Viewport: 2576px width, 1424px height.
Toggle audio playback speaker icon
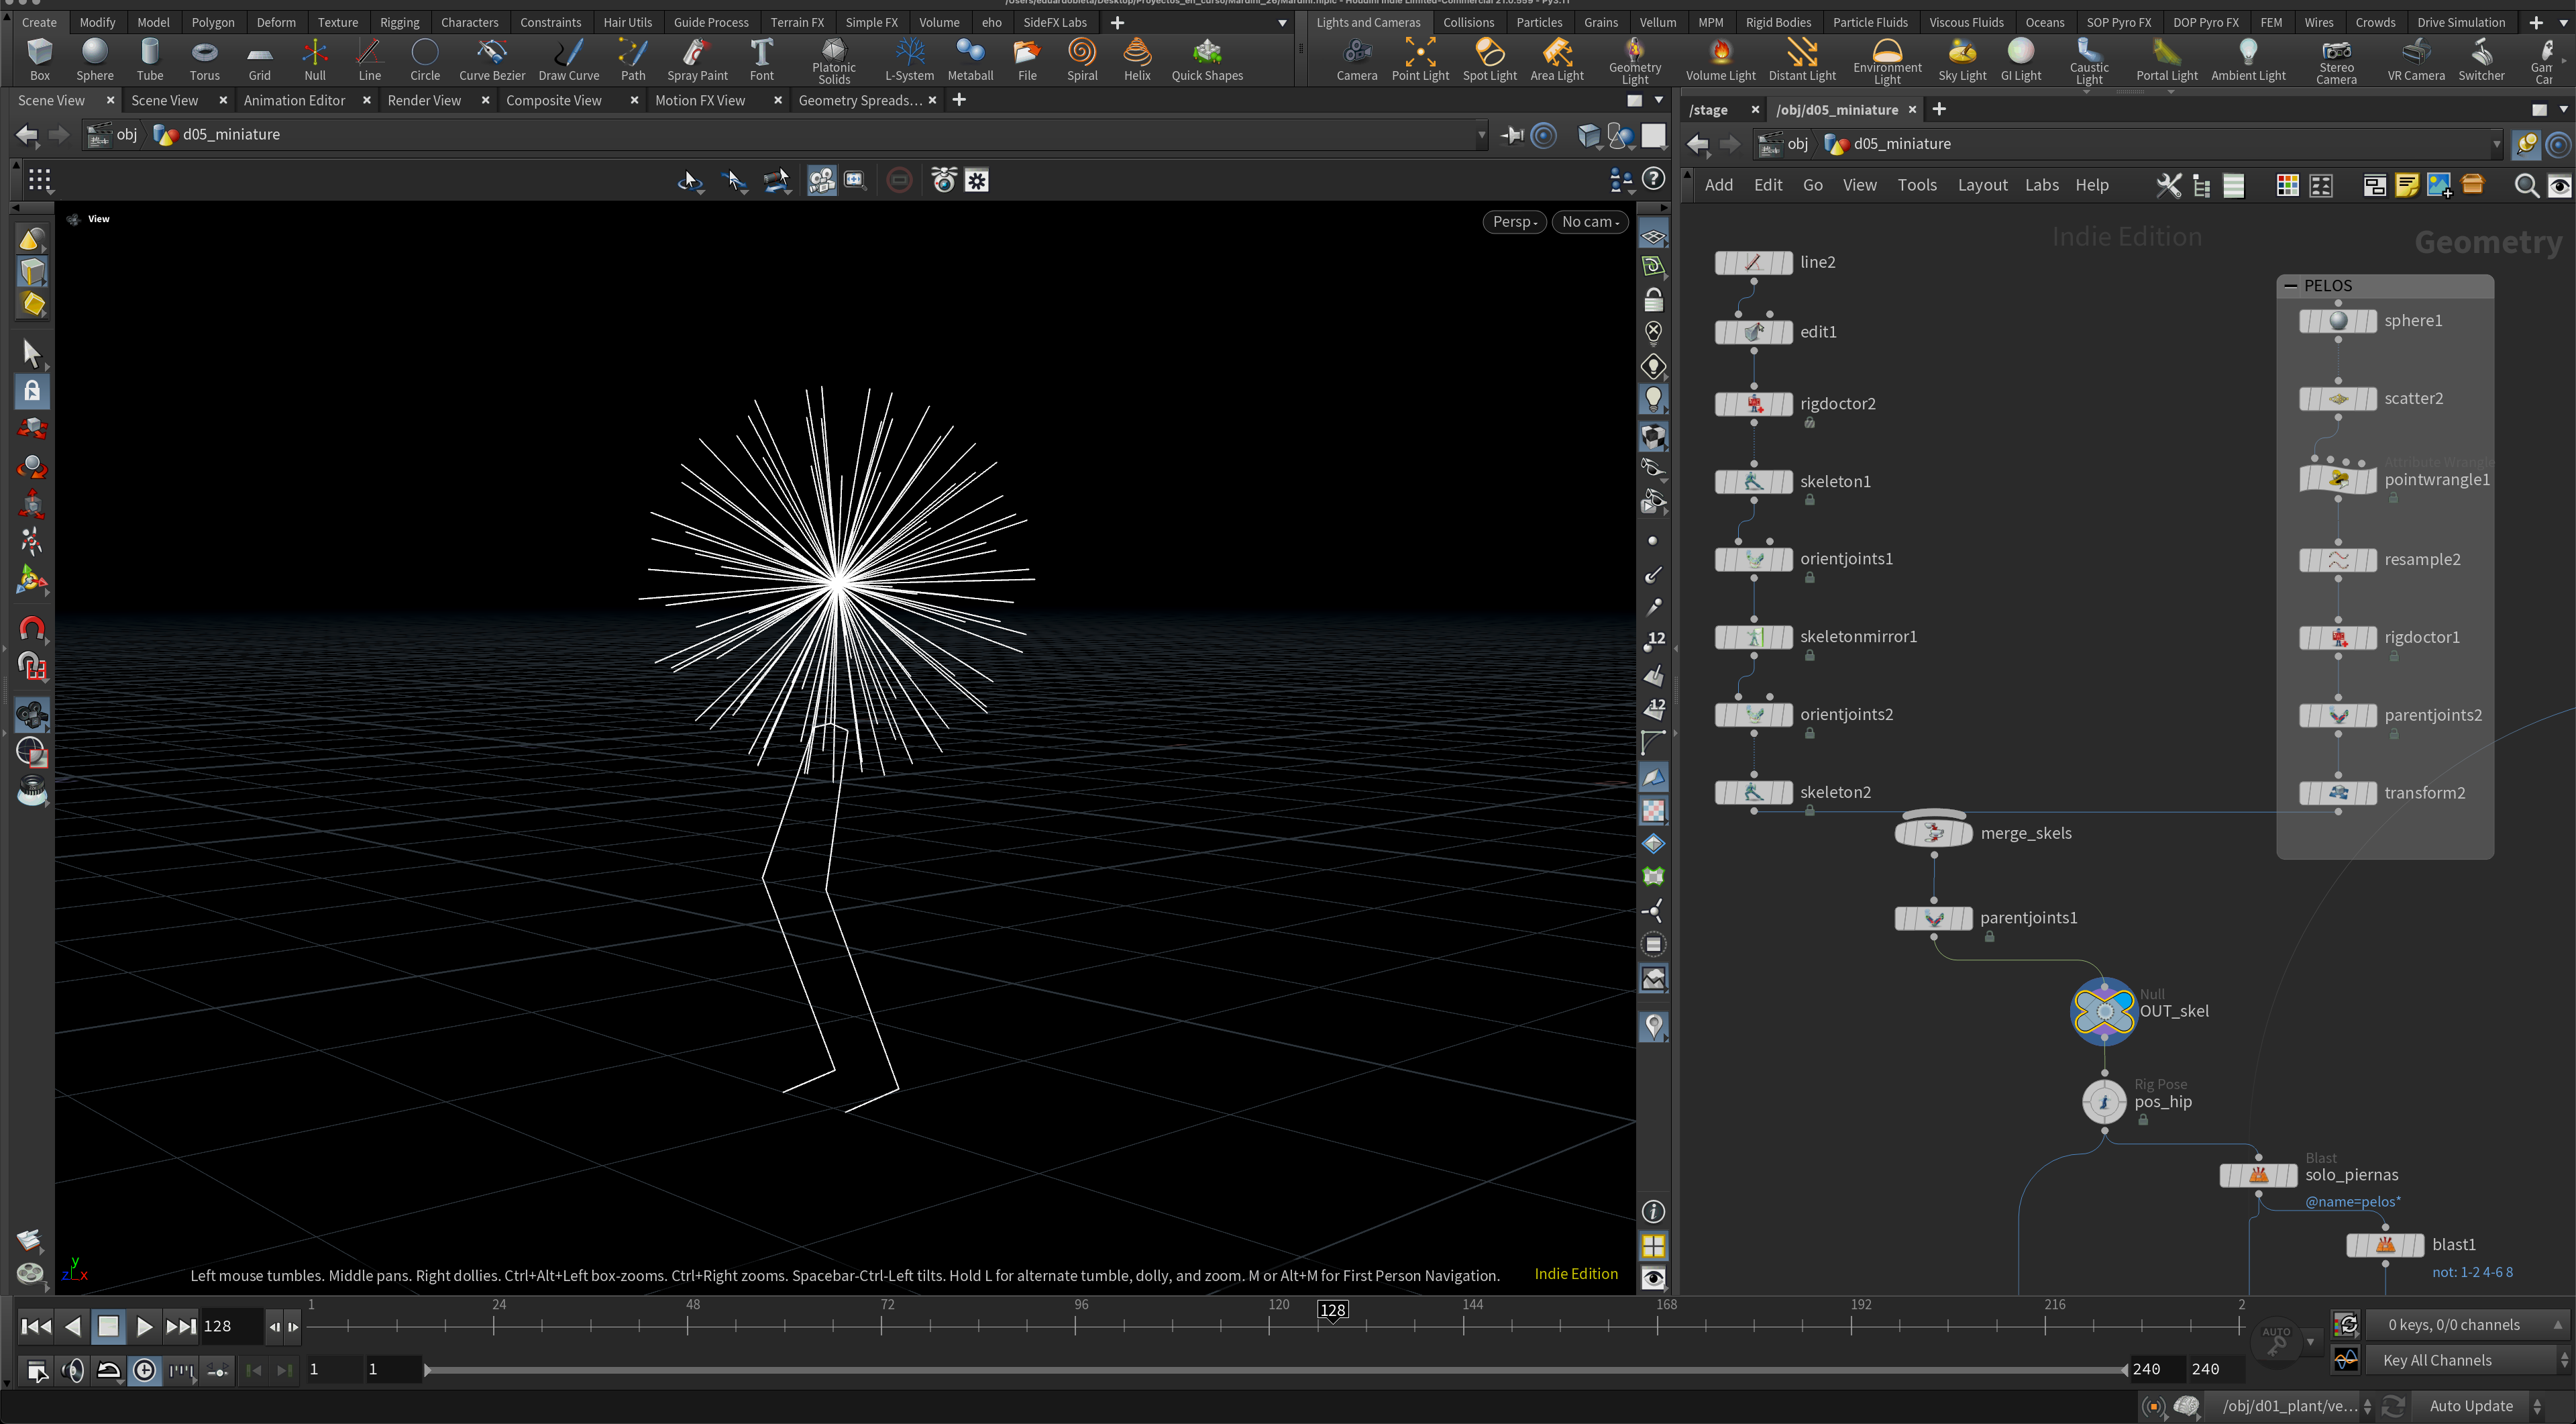coord(72,1371)
